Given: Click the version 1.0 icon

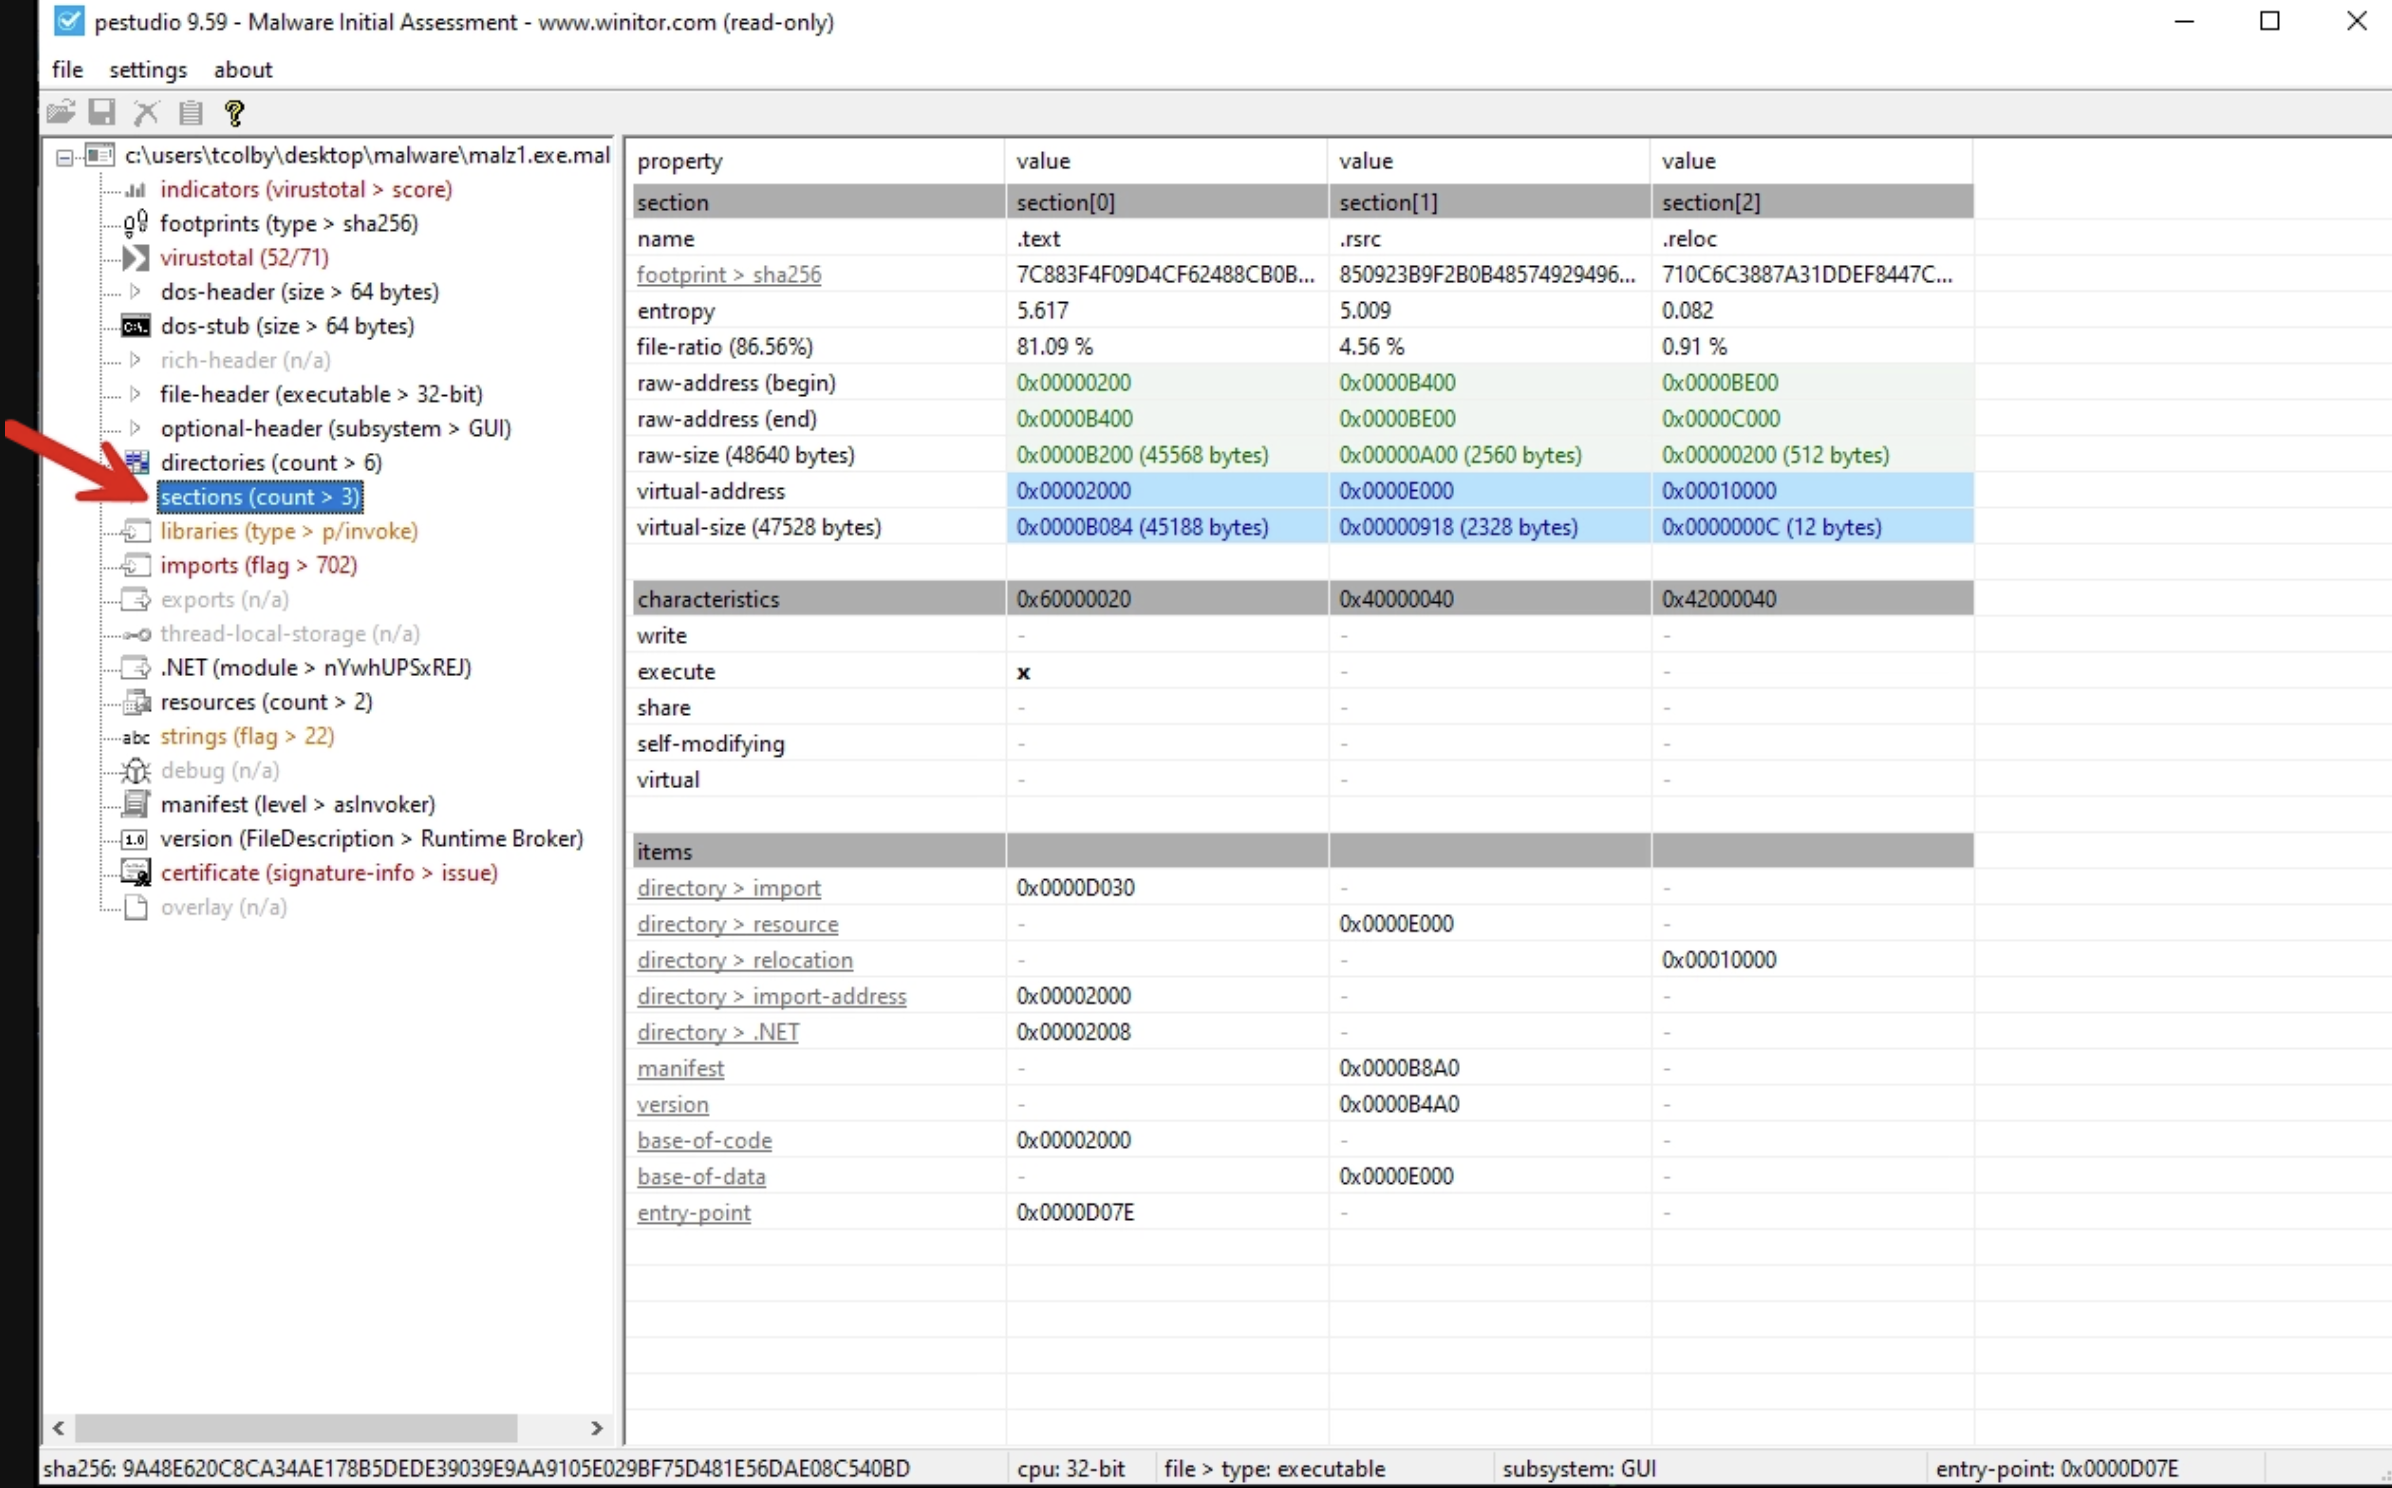Looking at the screenshot, I should click(135, 839).
